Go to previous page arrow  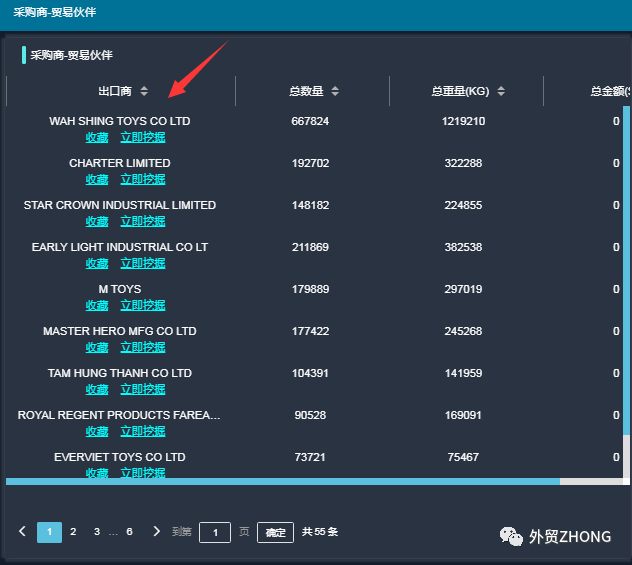pyautogui.click(x=23, y=532)
